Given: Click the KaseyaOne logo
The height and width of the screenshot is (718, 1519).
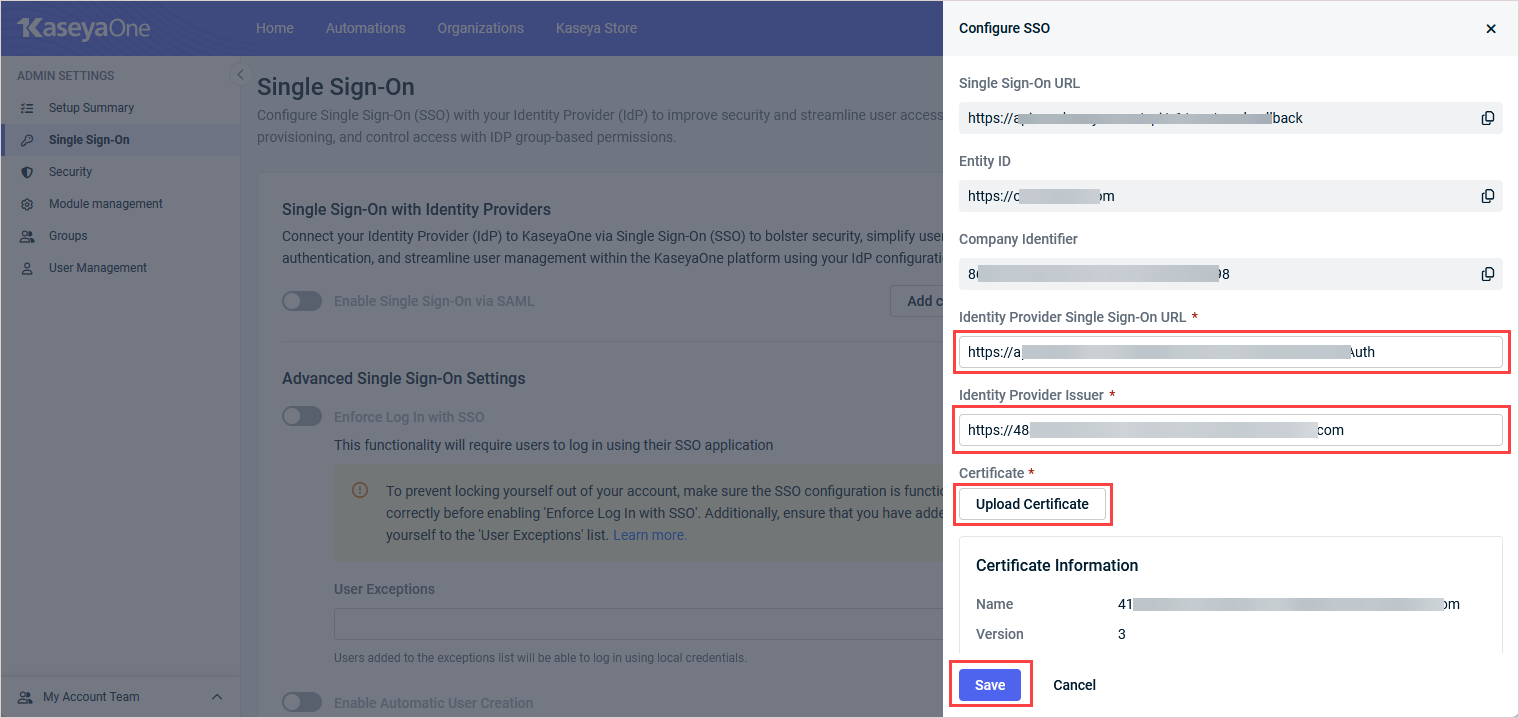Looking at the screenshot, I should pyautogui.click(x=84, y=28).
